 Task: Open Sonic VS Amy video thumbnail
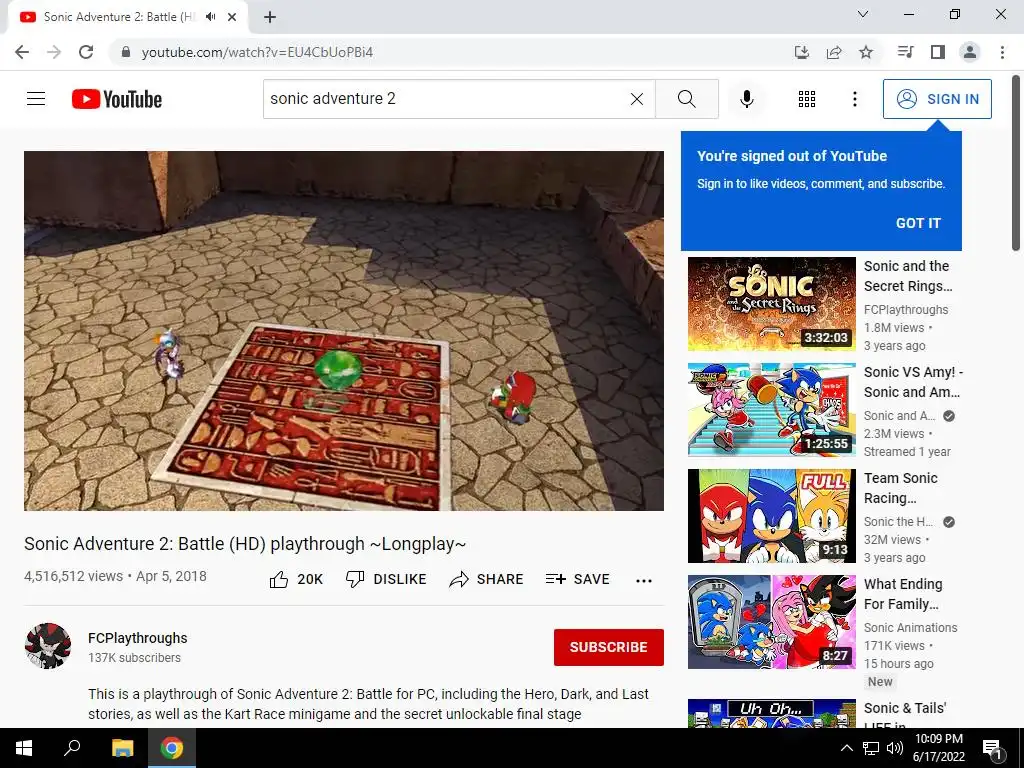coord(771,409)
